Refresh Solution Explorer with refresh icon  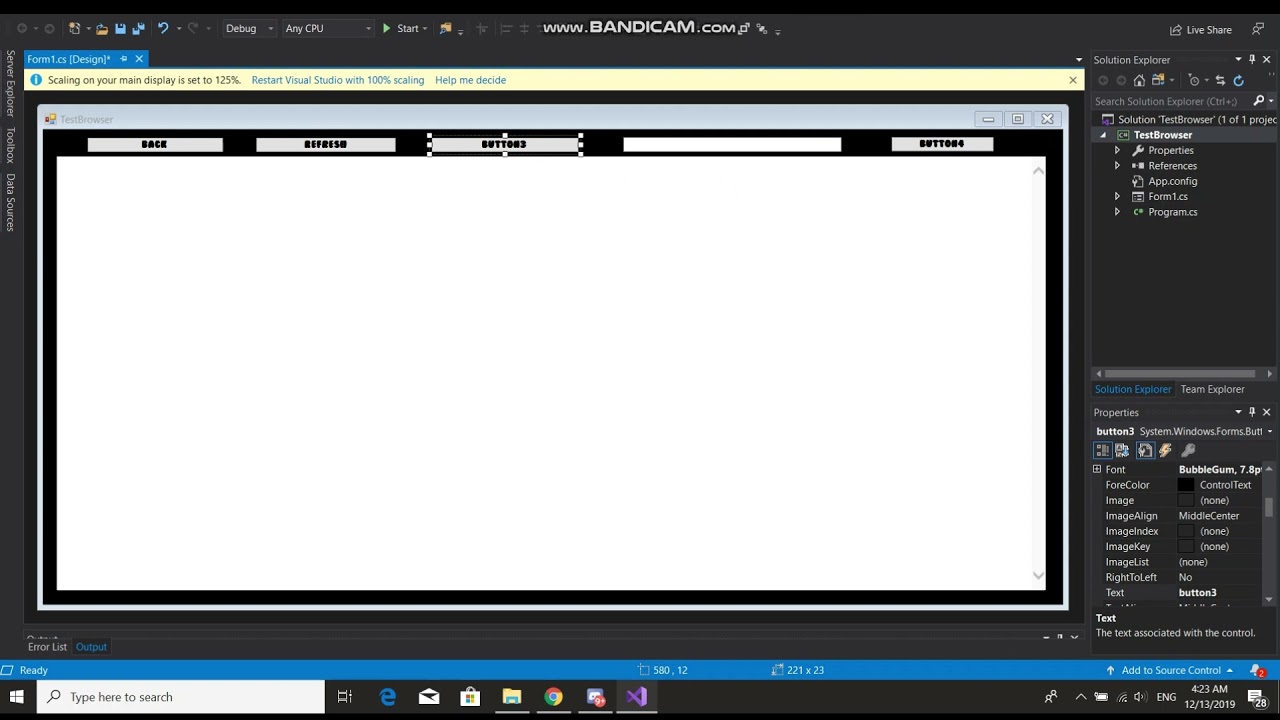tap(1238, 80)
